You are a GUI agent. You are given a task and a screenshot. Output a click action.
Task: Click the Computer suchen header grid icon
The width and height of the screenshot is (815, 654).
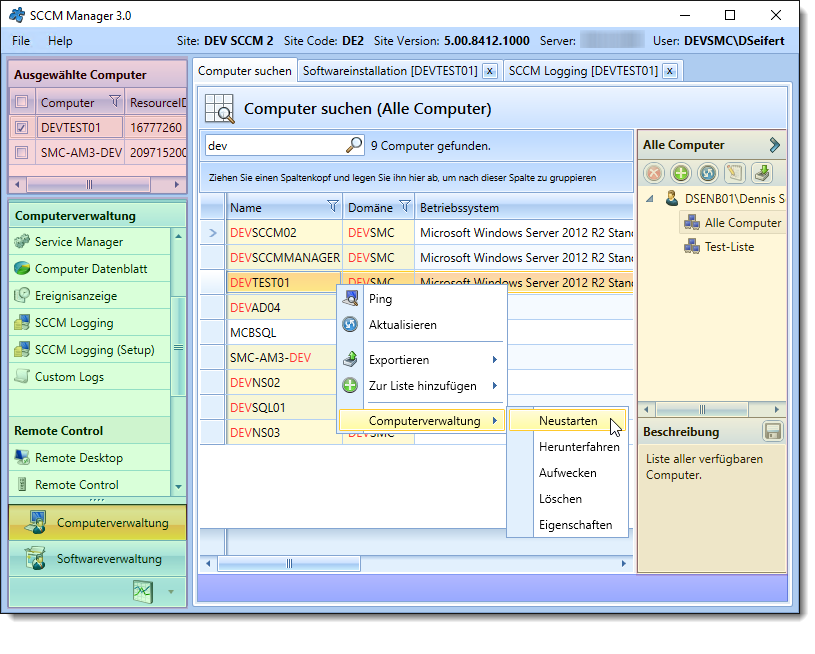point(219,109)
